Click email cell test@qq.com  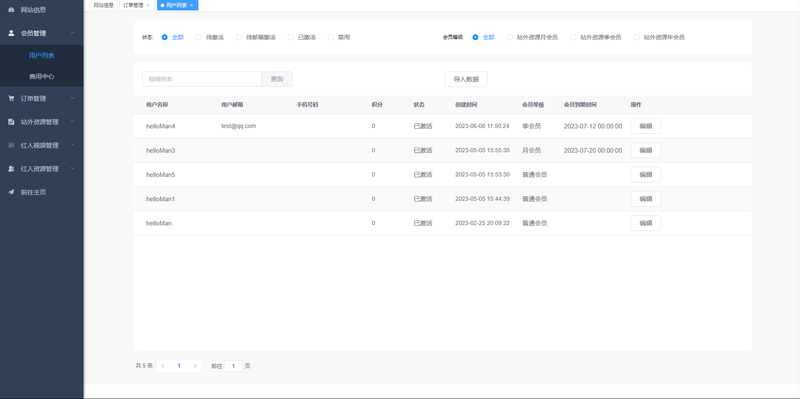(x=238, y=126)
